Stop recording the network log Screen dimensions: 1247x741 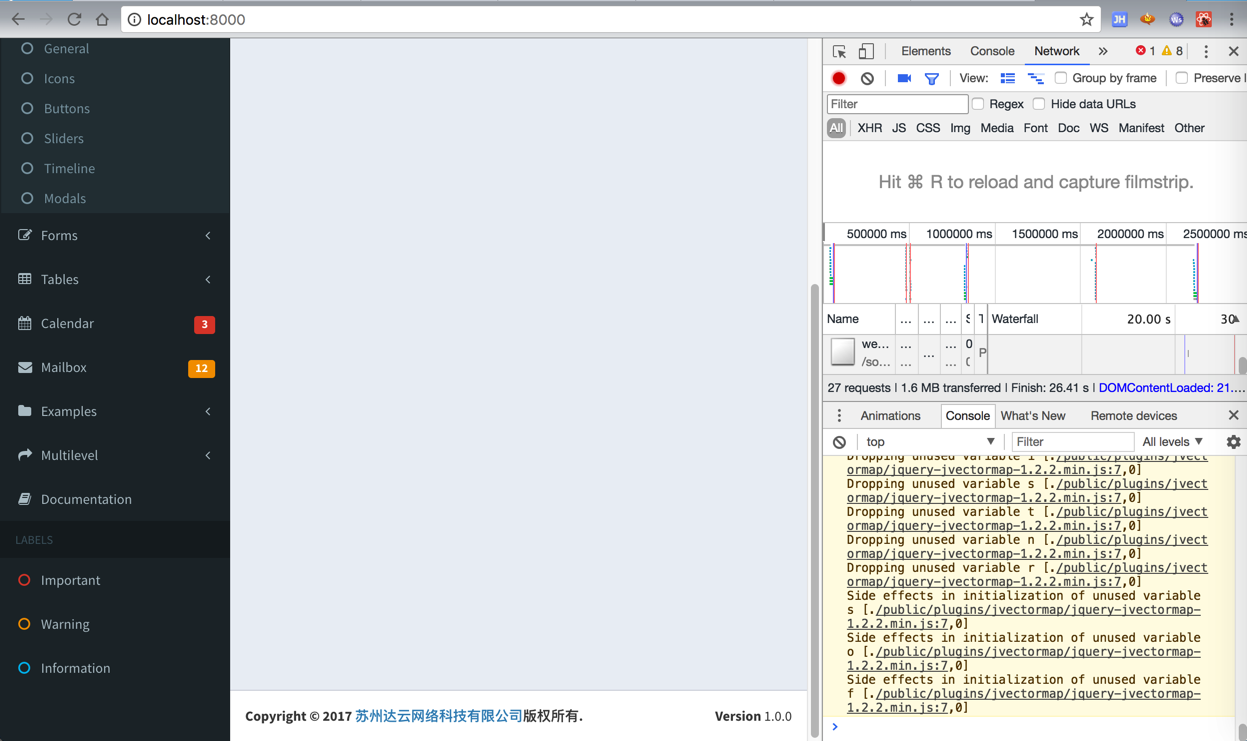coord(839,78)
